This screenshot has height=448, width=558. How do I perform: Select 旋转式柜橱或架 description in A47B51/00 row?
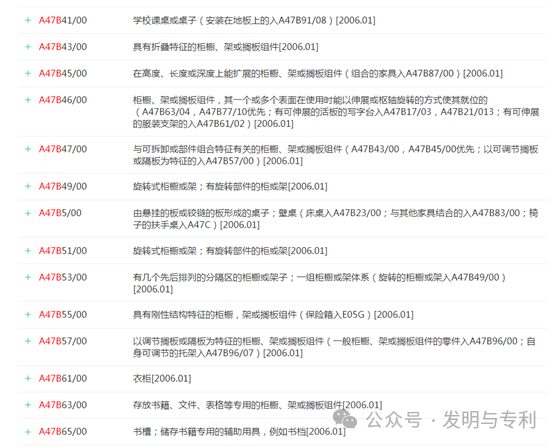pos(230,251)
